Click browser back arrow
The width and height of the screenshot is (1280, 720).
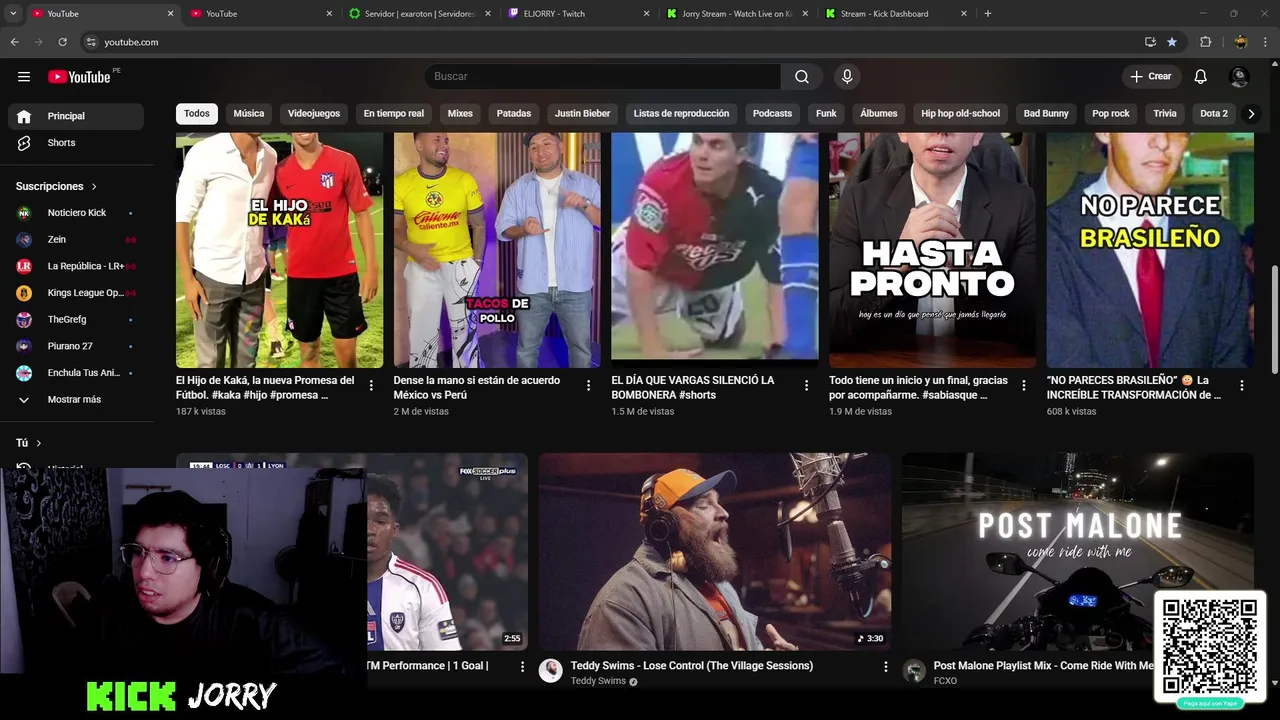tap(14, 42)
